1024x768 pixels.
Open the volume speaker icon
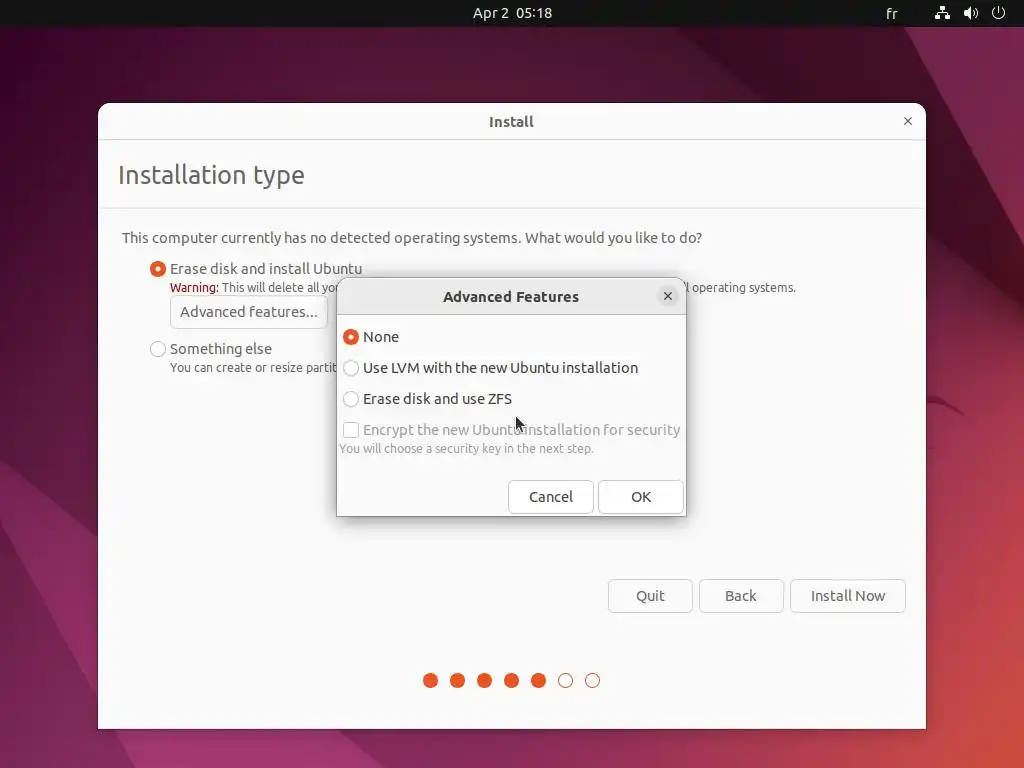pyautogui.click(x=971, y=13)
